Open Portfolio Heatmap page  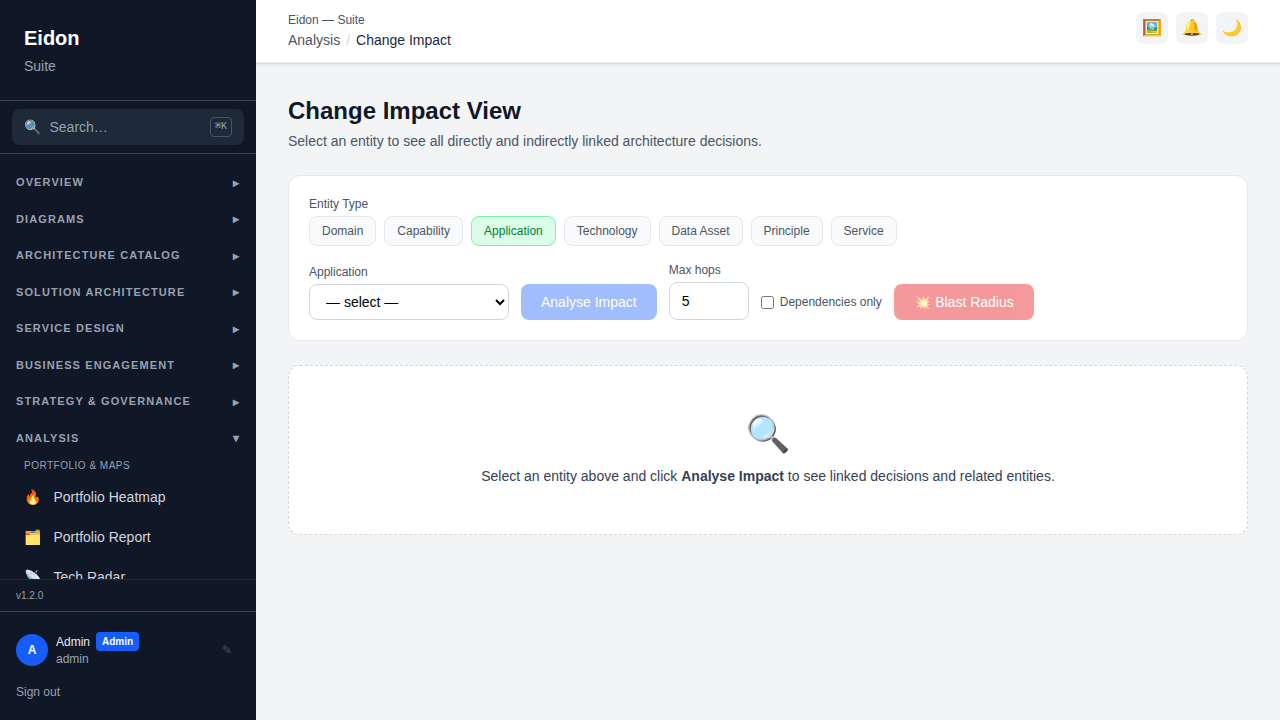pyautogui.click(x=128, y=497)
